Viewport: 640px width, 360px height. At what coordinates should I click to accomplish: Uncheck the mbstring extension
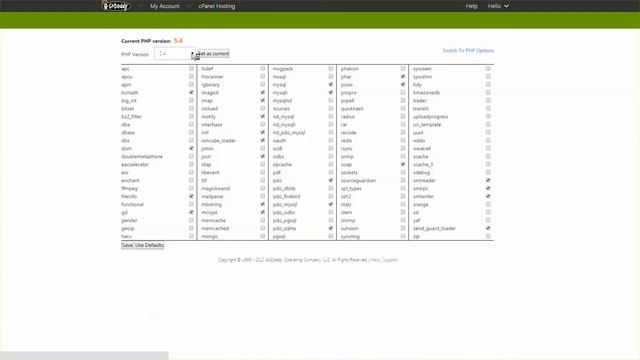click(263, 204)
